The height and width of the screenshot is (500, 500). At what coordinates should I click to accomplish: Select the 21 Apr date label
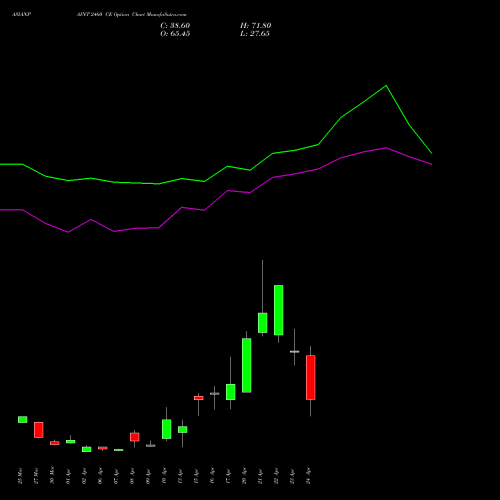[260, 477]
